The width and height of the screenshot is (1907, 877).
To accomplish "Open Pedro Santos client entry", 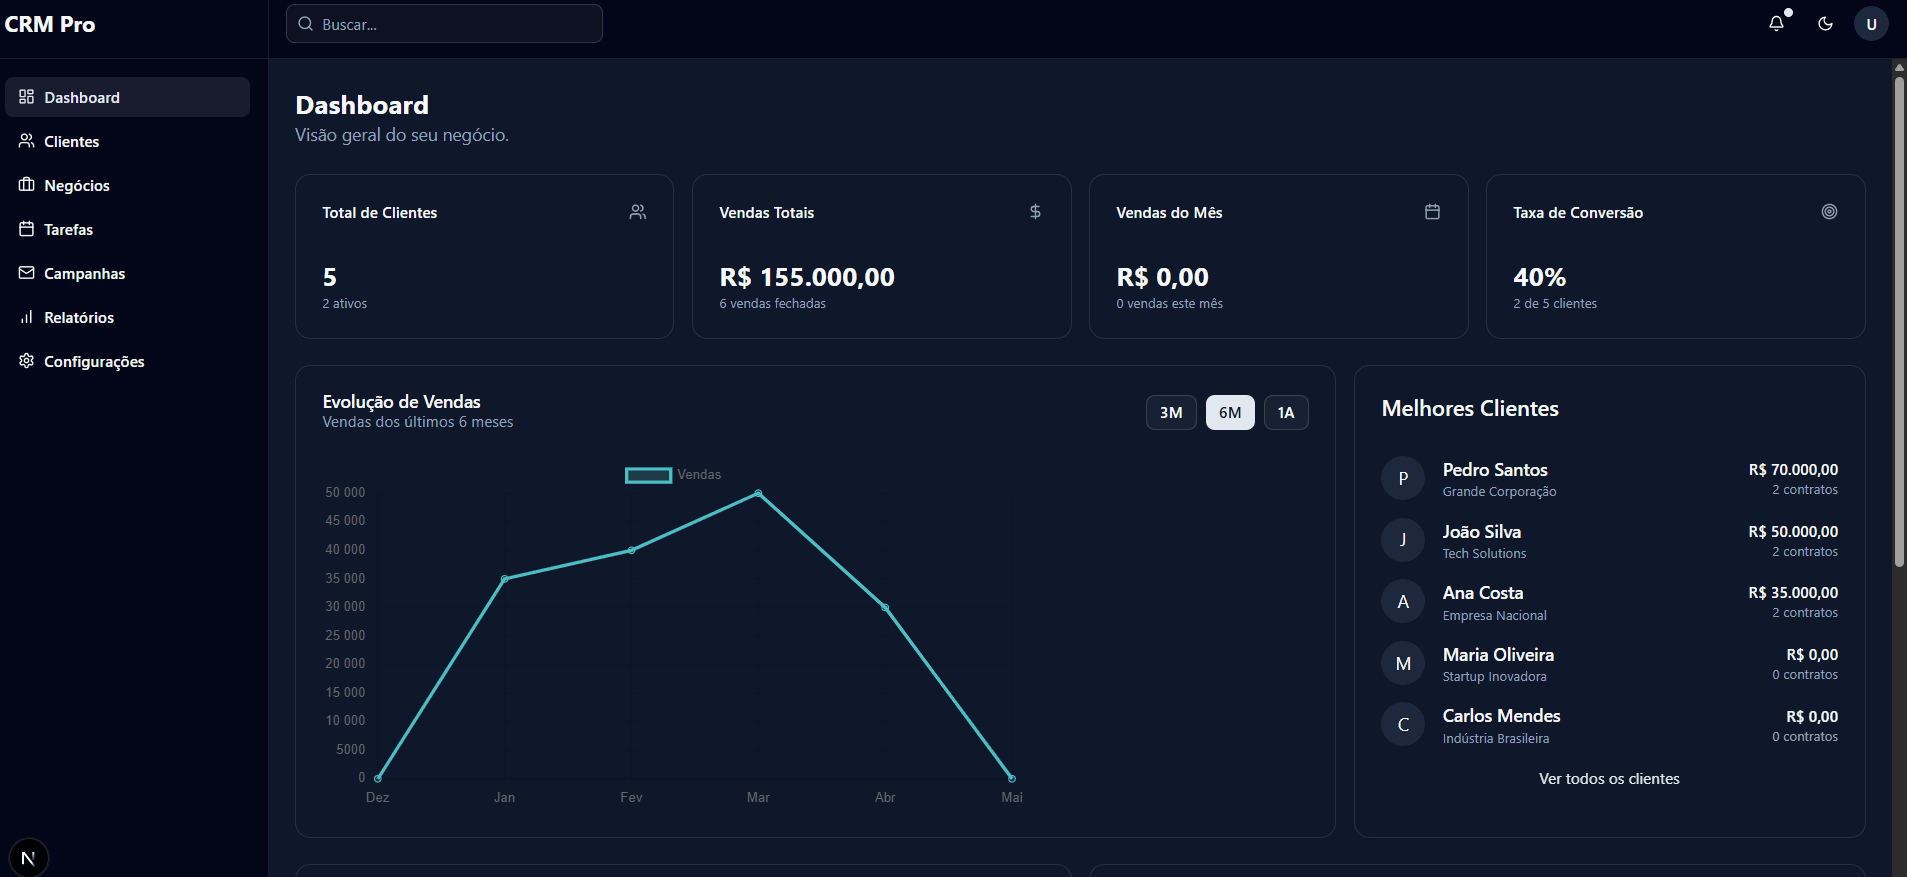I will coord(1495,470).
